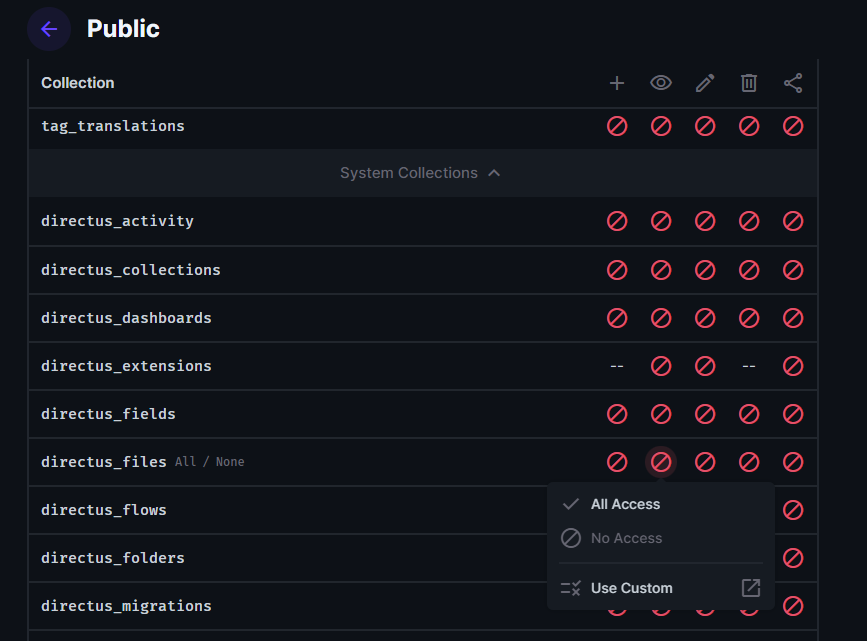Select No Access in the dropdown

[625, 538]
